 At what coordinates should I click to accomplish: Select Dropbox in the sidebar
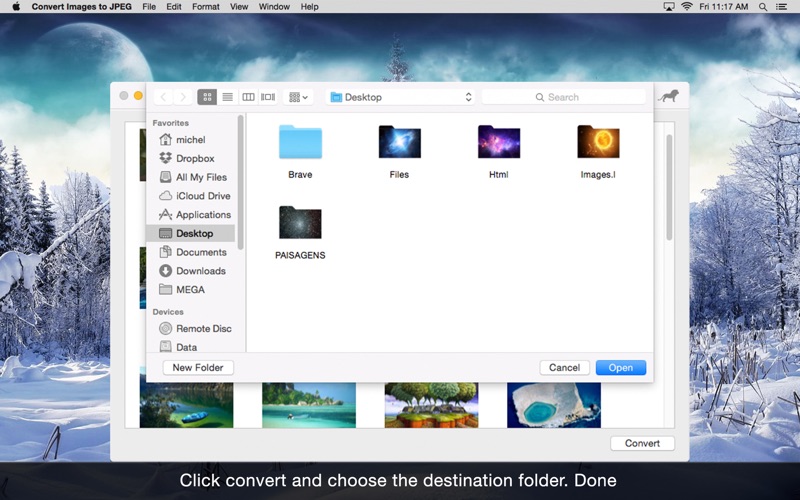tap(191, 158)
